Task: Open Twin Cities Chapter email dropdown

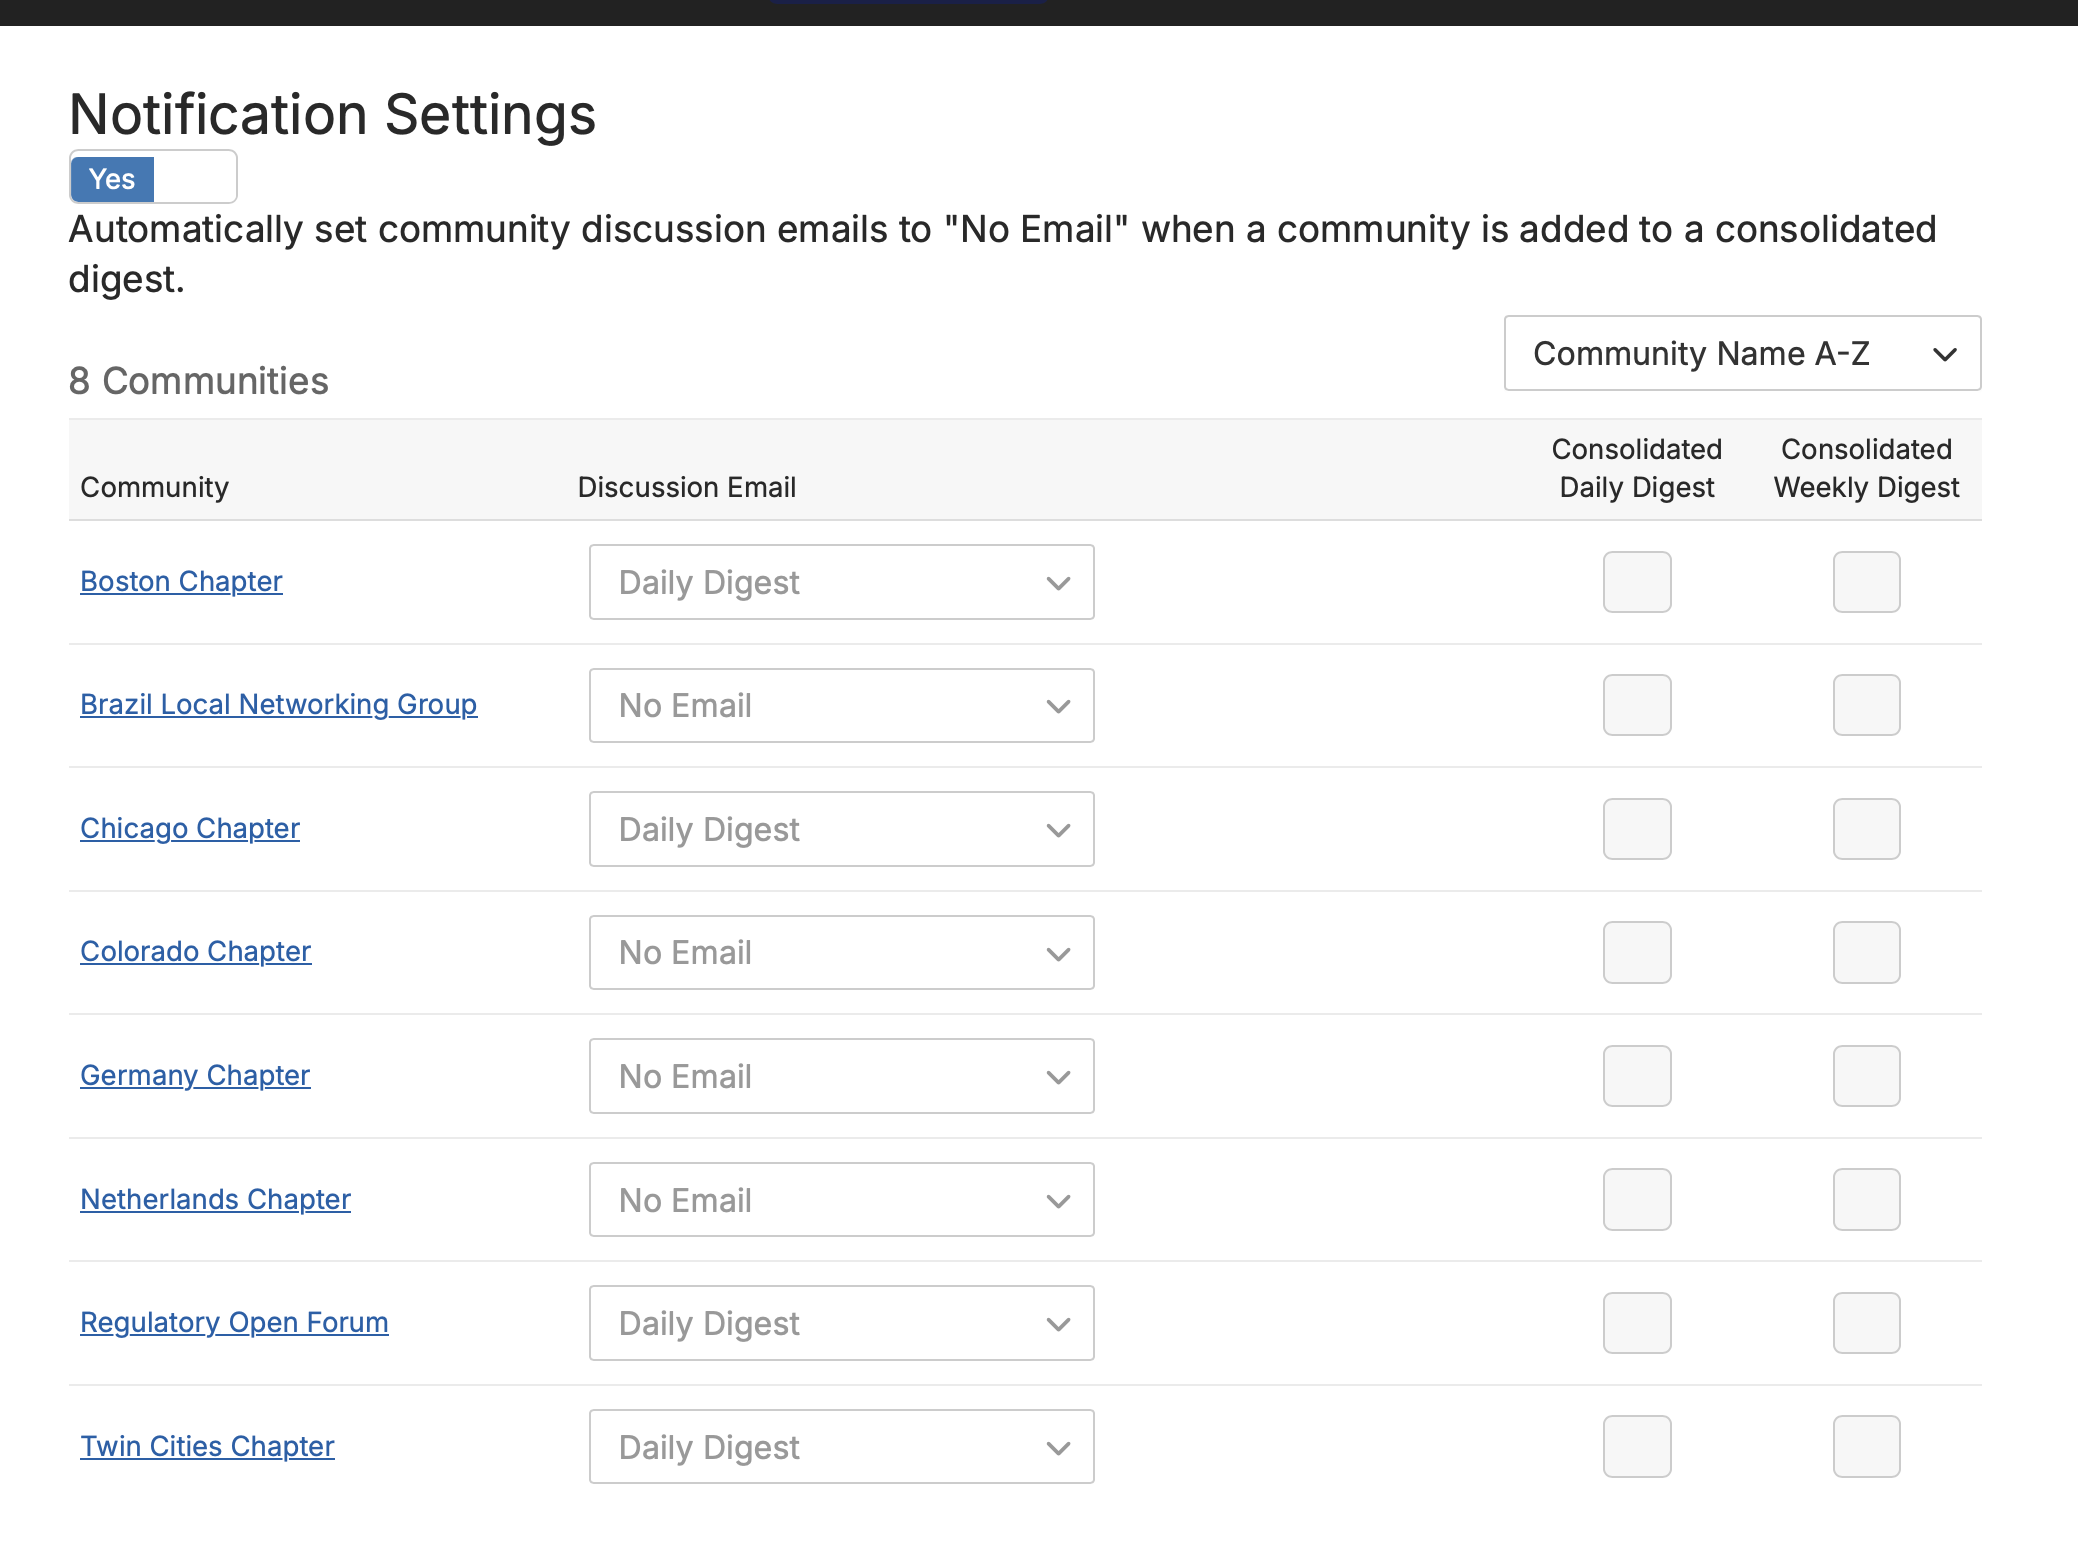Action: pos(841,1446)
